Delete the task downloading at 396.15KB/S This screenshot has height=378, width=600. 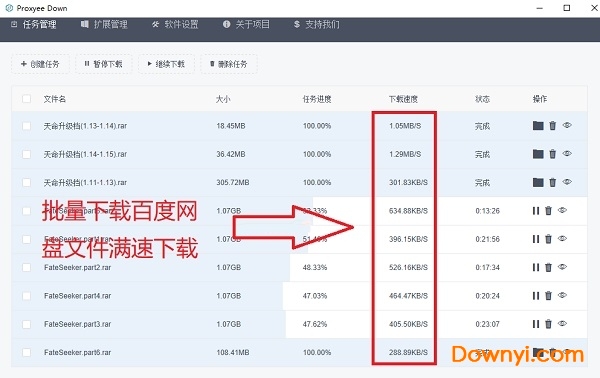click(x=548, y=239)
